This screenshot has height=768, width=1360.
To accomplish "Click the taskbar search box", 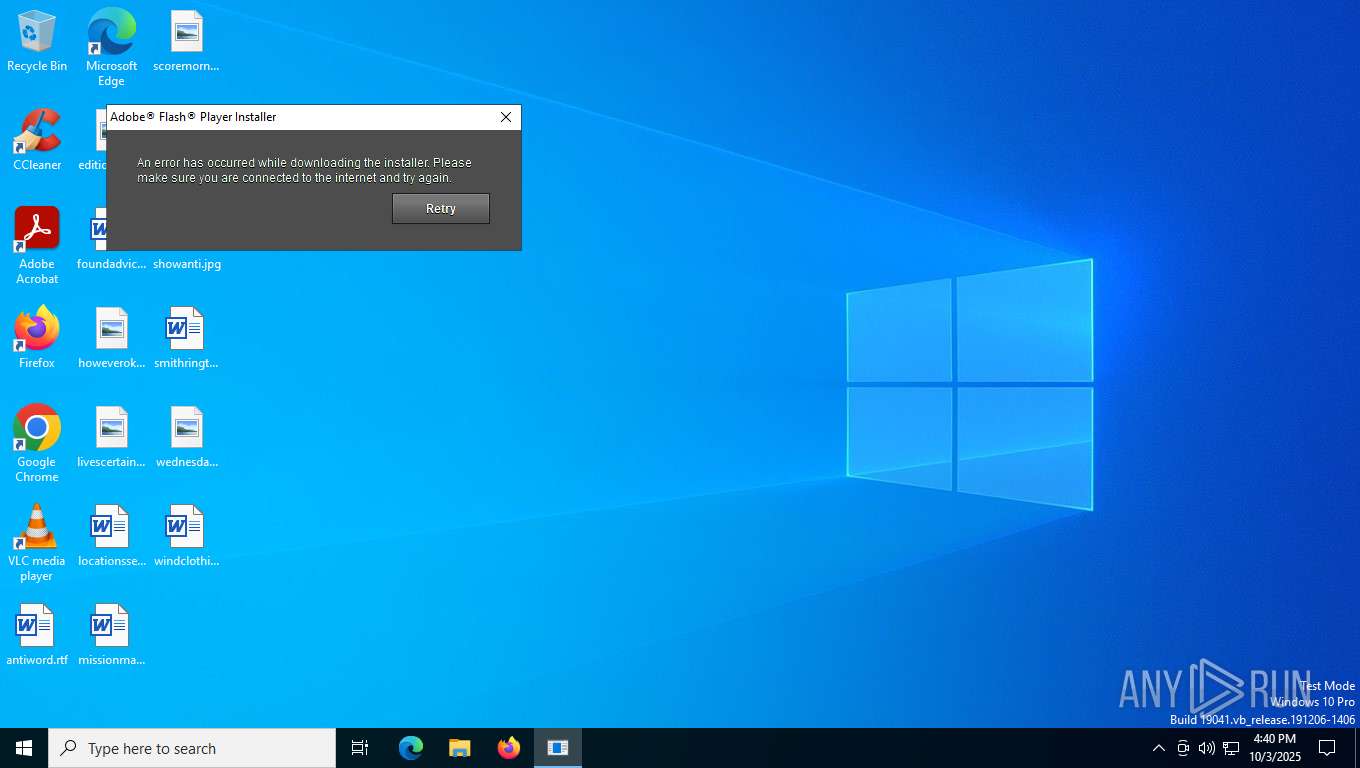I will pos(192,748).
